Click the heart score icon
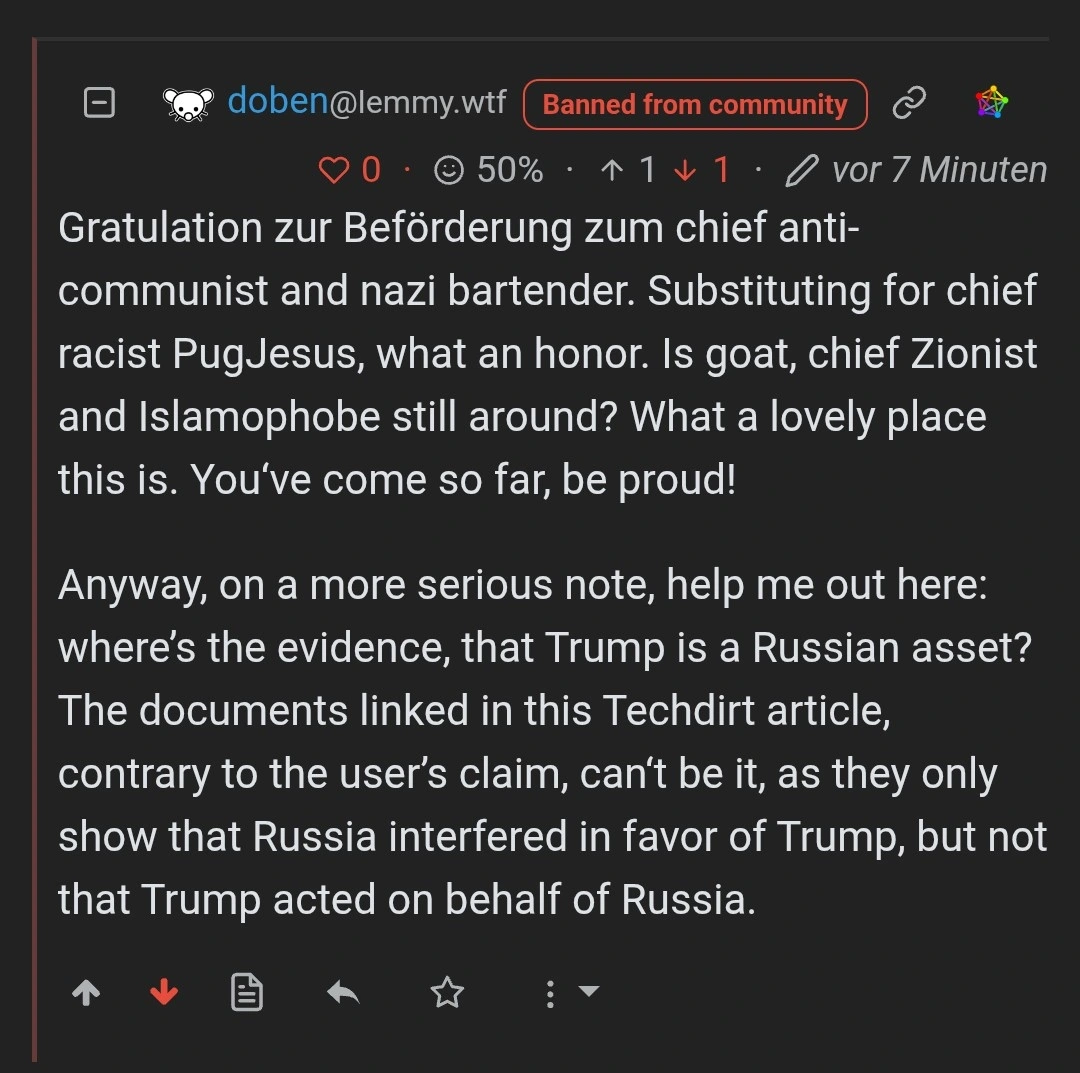The width and height of the screenshot is (1080, 1073). click(333, 169)
